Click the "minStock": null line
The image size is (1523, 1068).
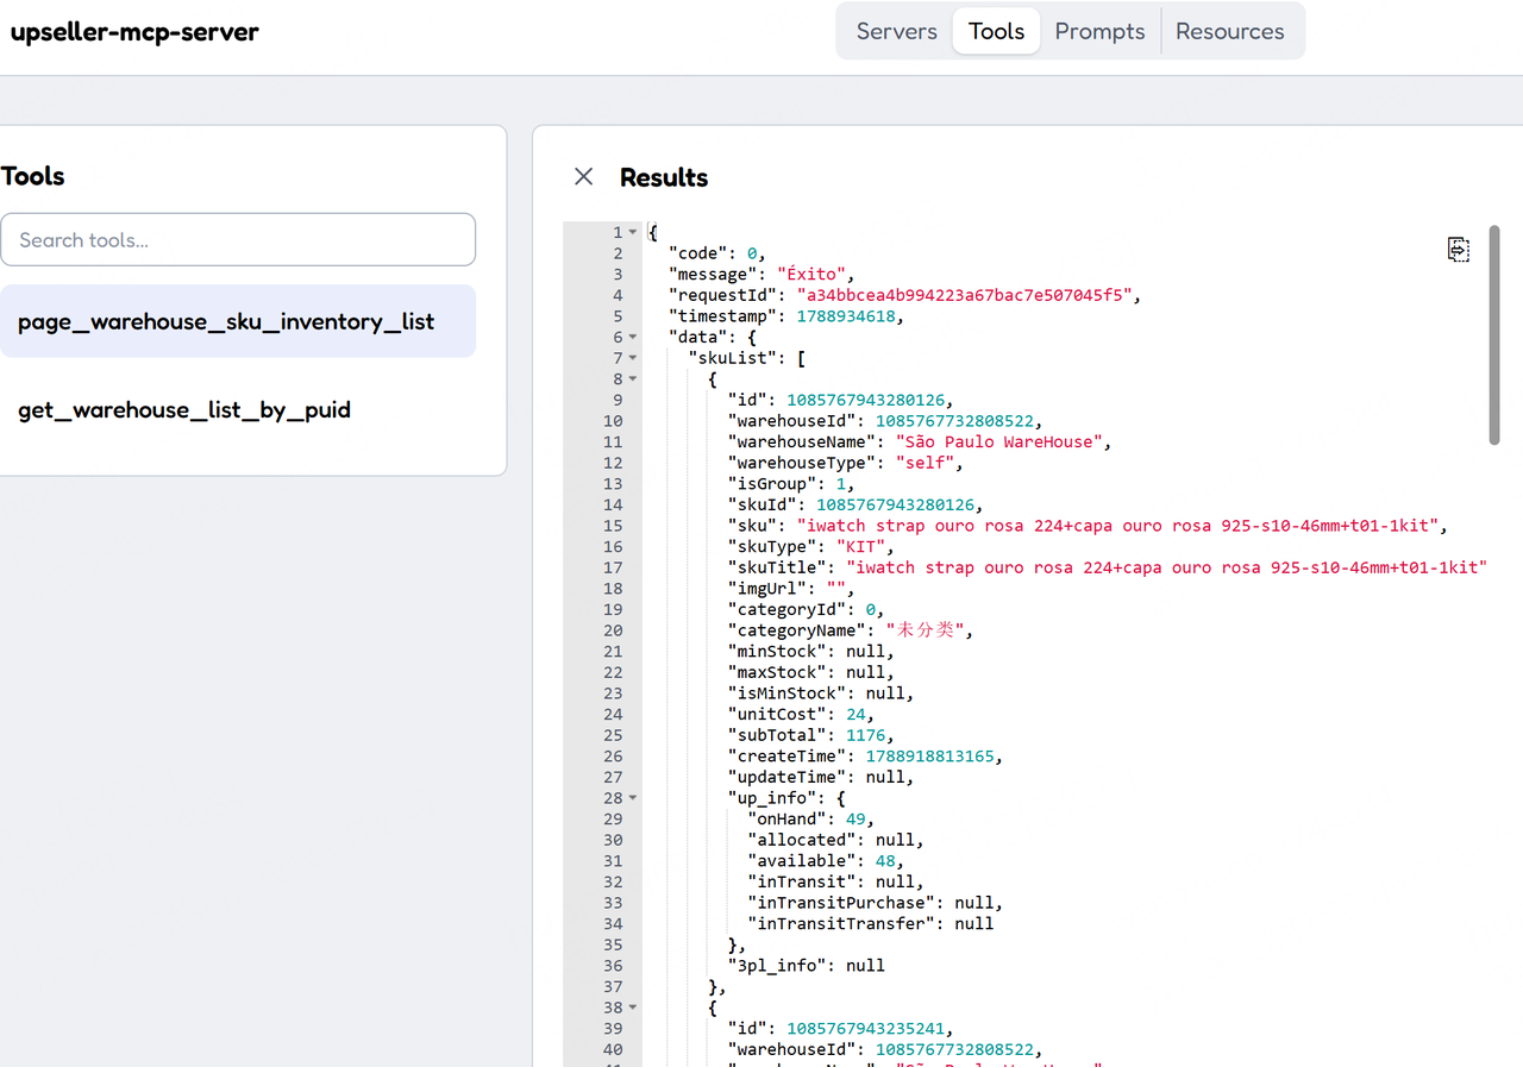click(x=811, y=651)
